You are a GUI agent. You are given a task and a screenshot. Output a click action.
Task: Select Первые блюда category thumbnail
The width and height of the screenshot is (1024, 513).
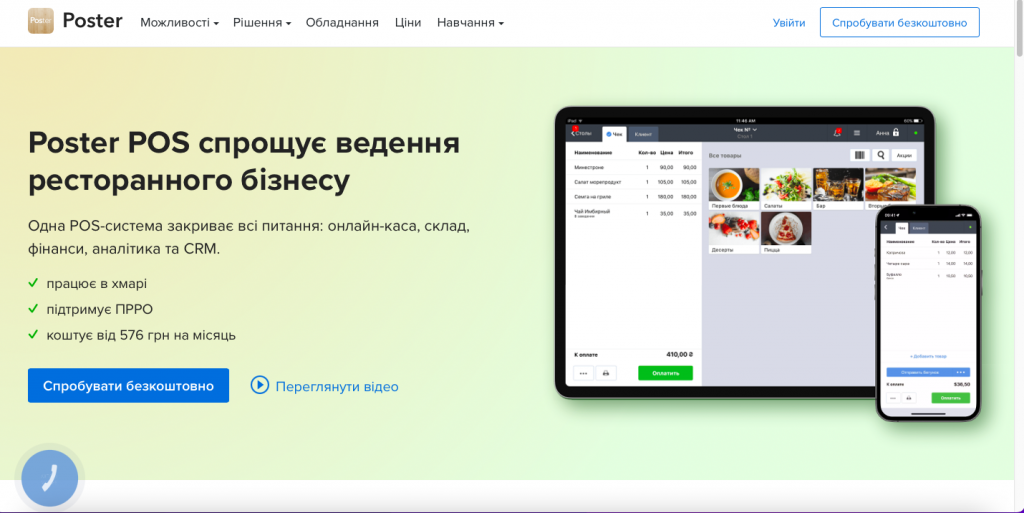(733, 189)
